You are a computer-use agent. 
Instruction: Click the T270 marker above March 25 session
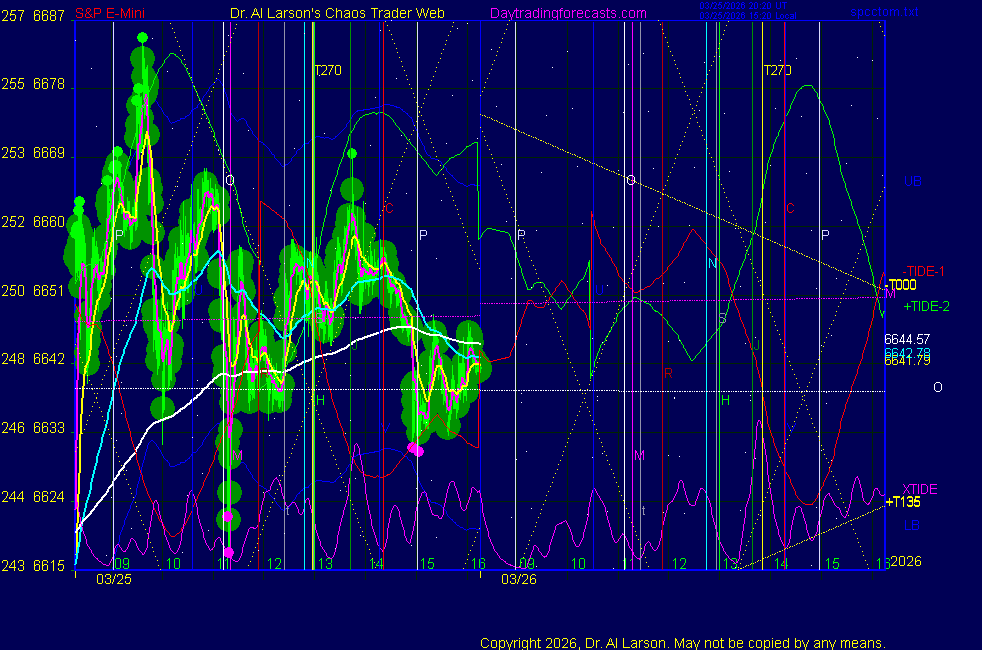(x=328, y=71)
